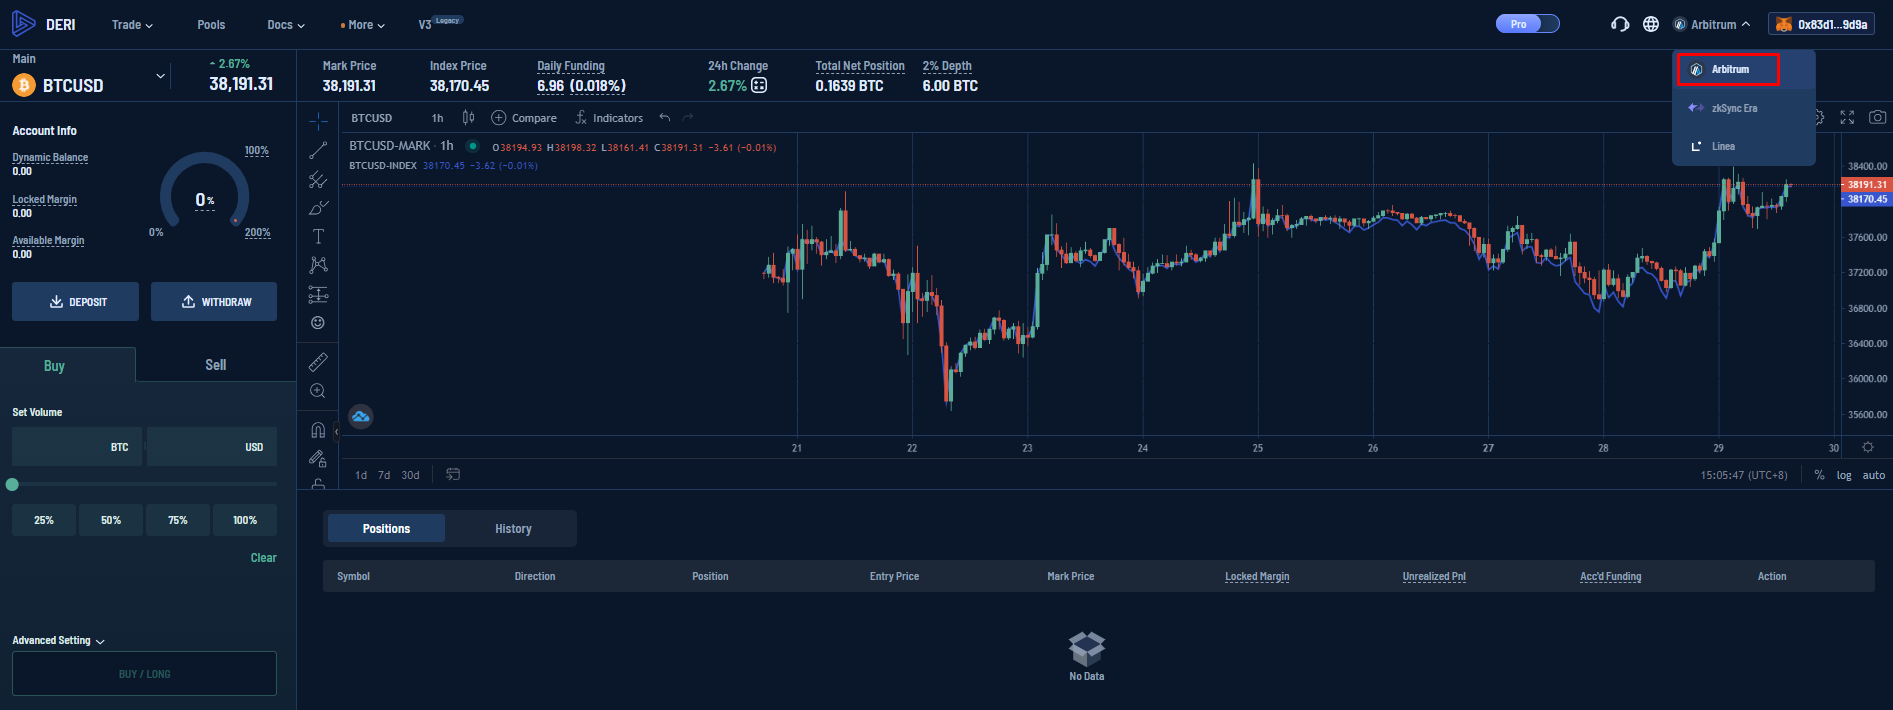This screenshot has width=1893, height=710.
Task: Select the trend line drawing tool
Action: pyautogui.click(x=318, y=151)
